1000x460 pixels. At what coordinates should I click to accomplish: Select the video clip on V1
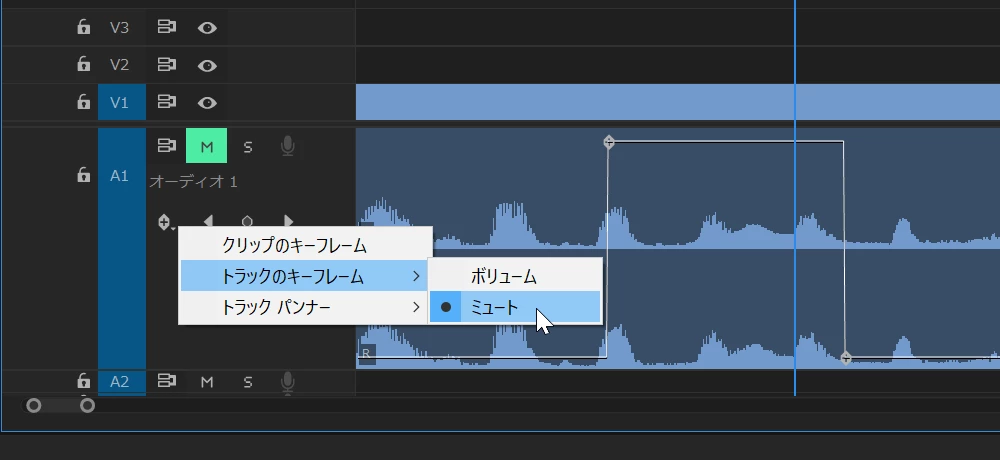click(677, 102)
